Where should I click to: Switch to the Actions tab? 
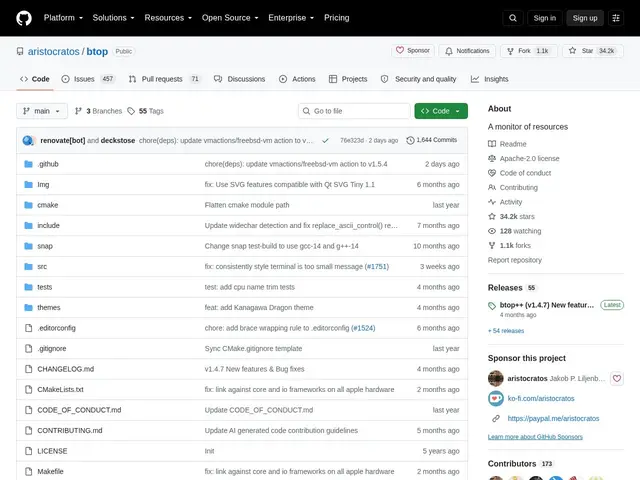[297, 79]
